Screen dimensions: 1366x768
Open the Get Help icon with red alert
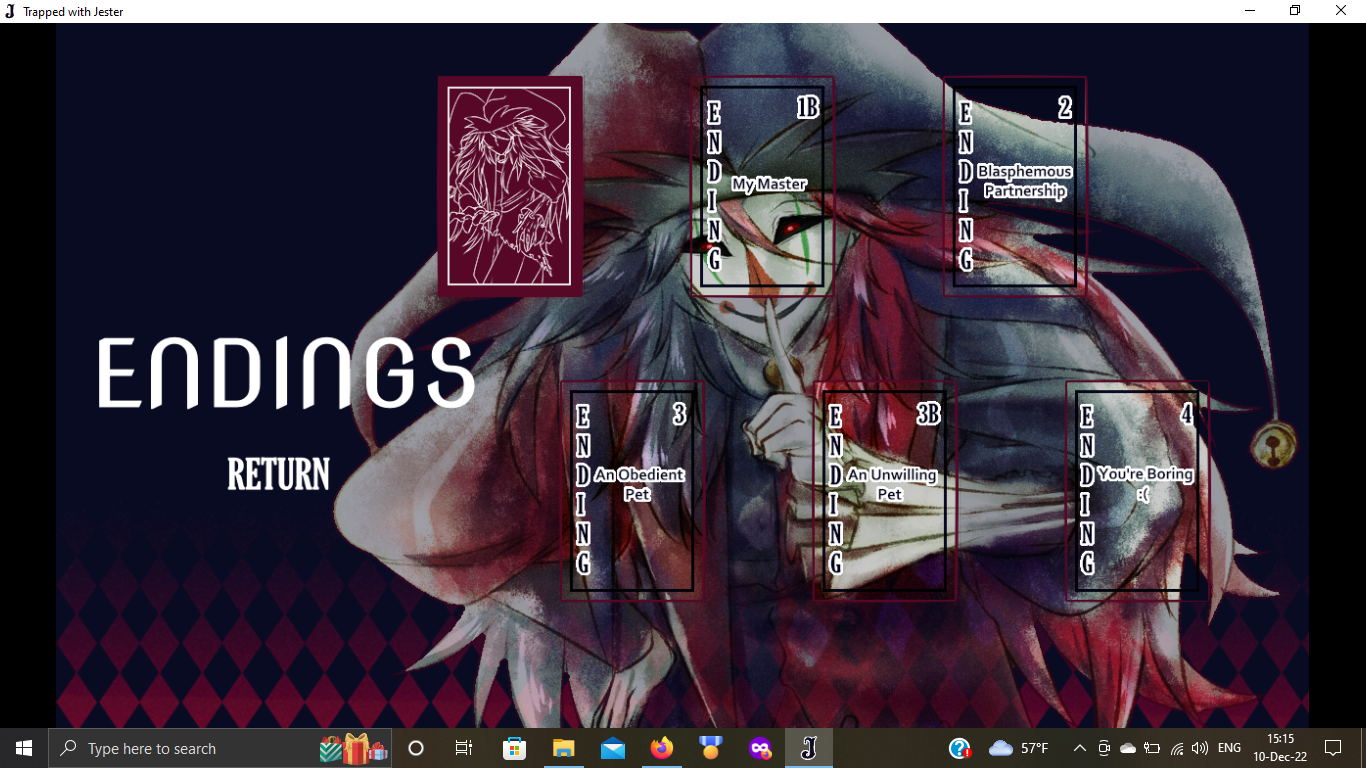point(960,748)
